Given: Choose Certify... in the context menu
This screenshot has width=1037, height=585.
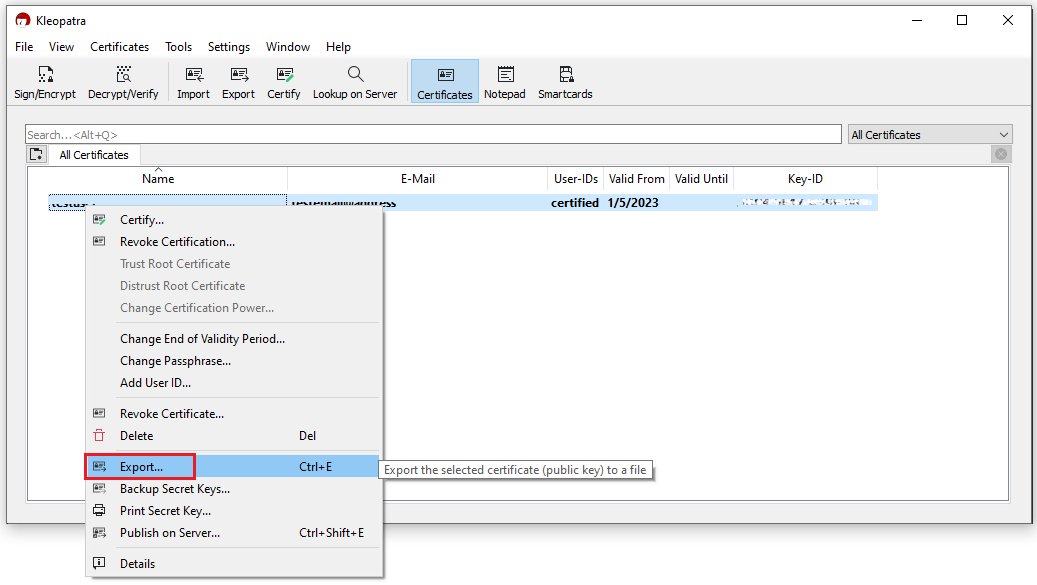Looking at the screenshot, I should 234,220.
